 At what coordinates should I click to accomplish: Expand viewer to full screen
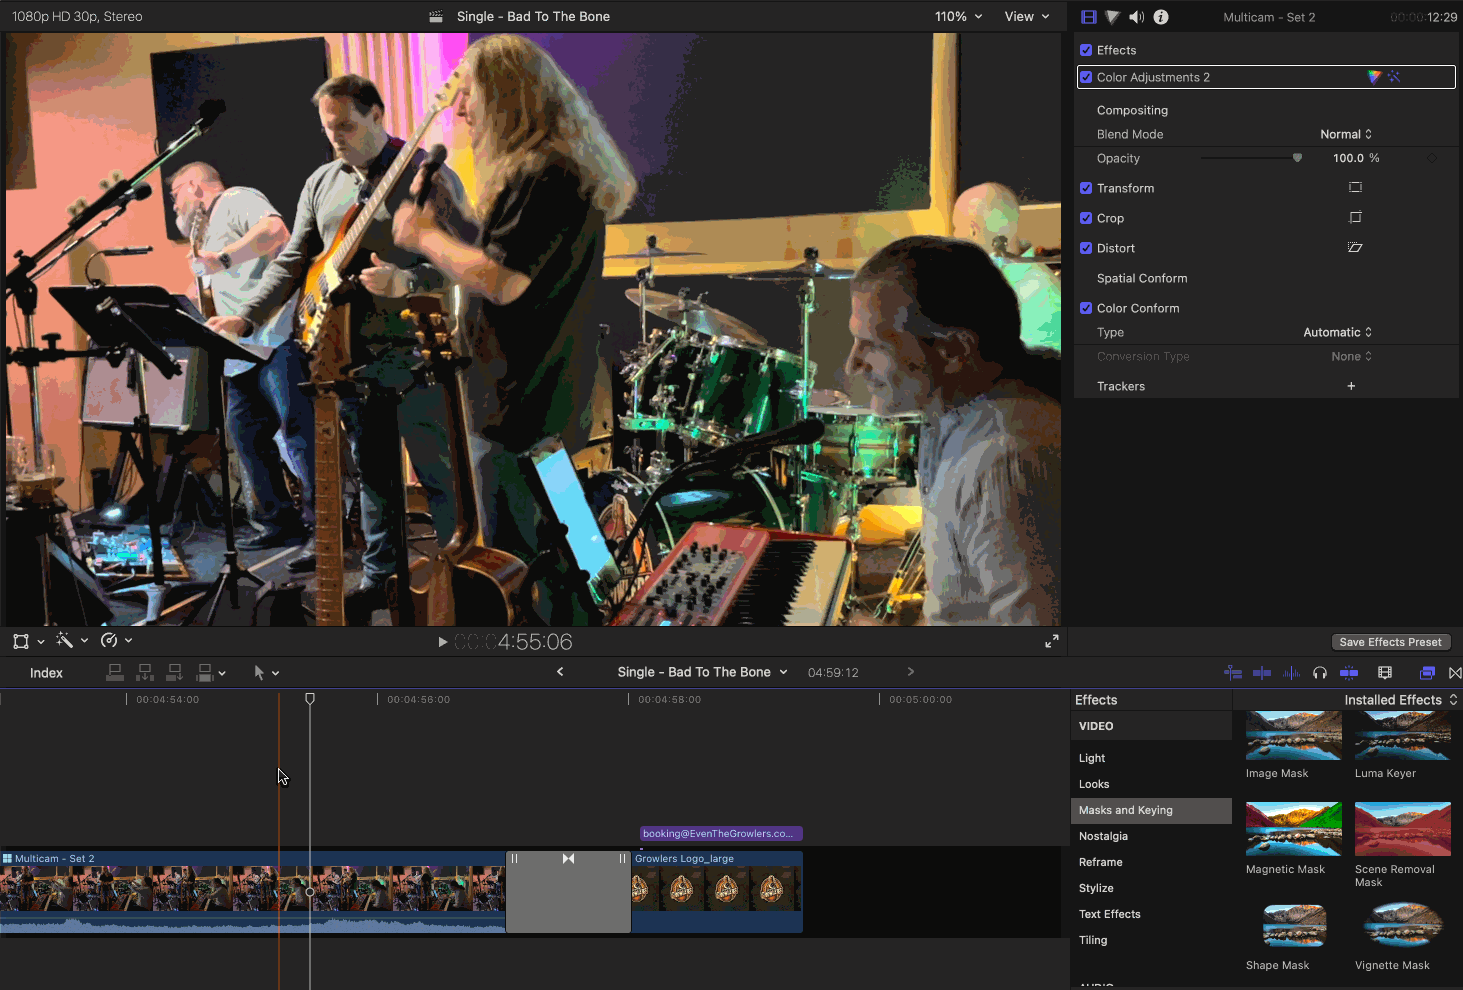[x=1052, y=642]
